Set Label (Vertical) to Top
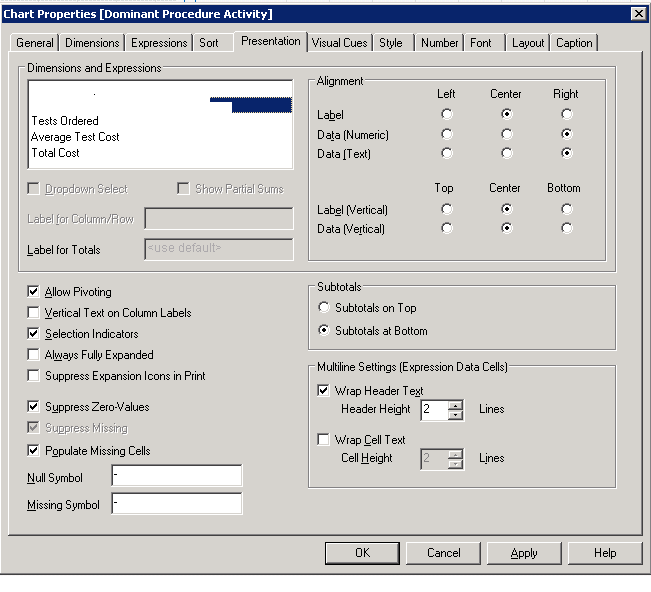This screenshot has height=592, width=651. coord(447,209)
